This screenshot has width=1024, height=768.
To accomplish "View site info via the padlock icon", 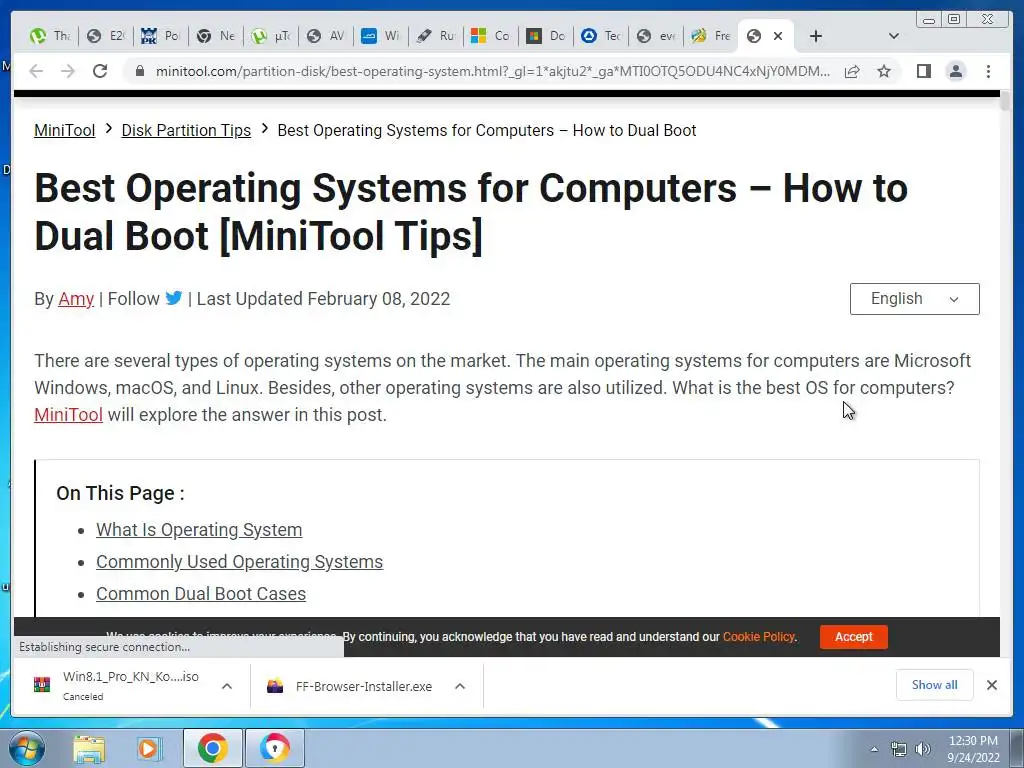I will [x=139, y=71].
